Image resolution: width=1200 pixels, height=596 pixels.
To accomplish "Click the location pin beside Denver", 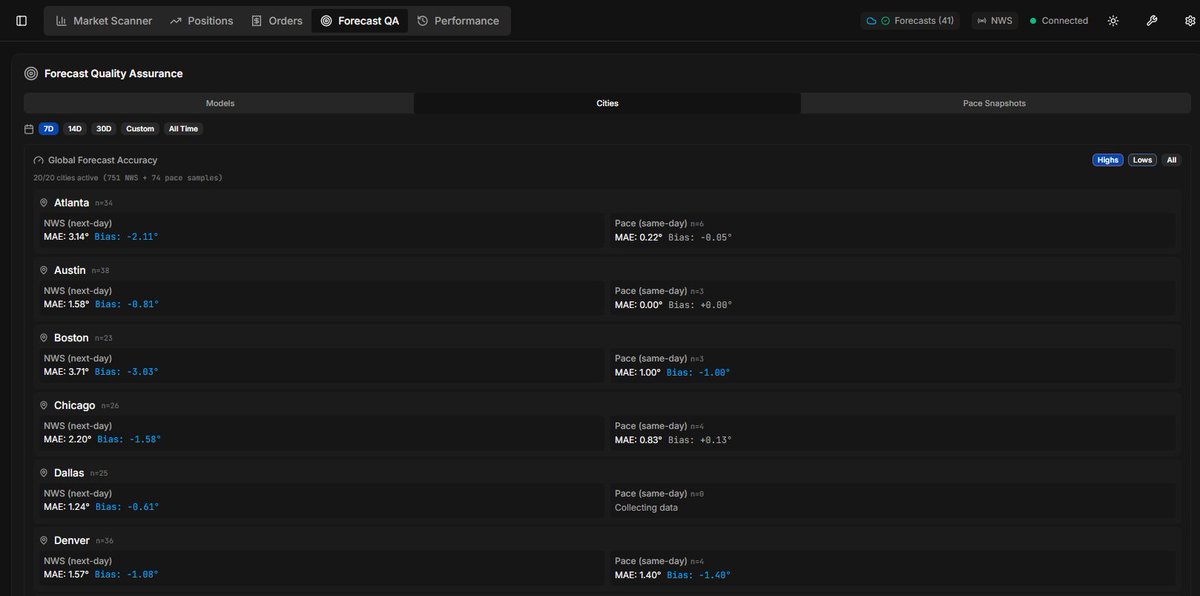I will pyautogui.click(x=44, y=541).
